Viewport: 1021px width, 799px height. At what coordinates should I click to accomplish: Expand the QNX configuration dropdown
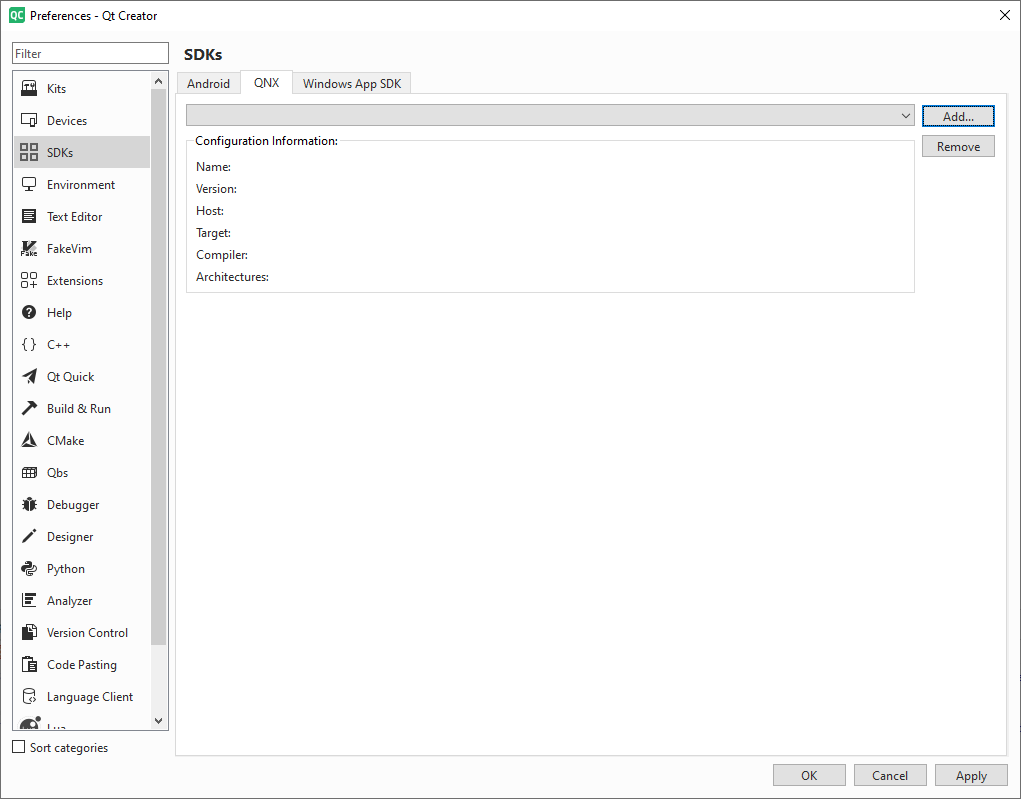(550, 115)
